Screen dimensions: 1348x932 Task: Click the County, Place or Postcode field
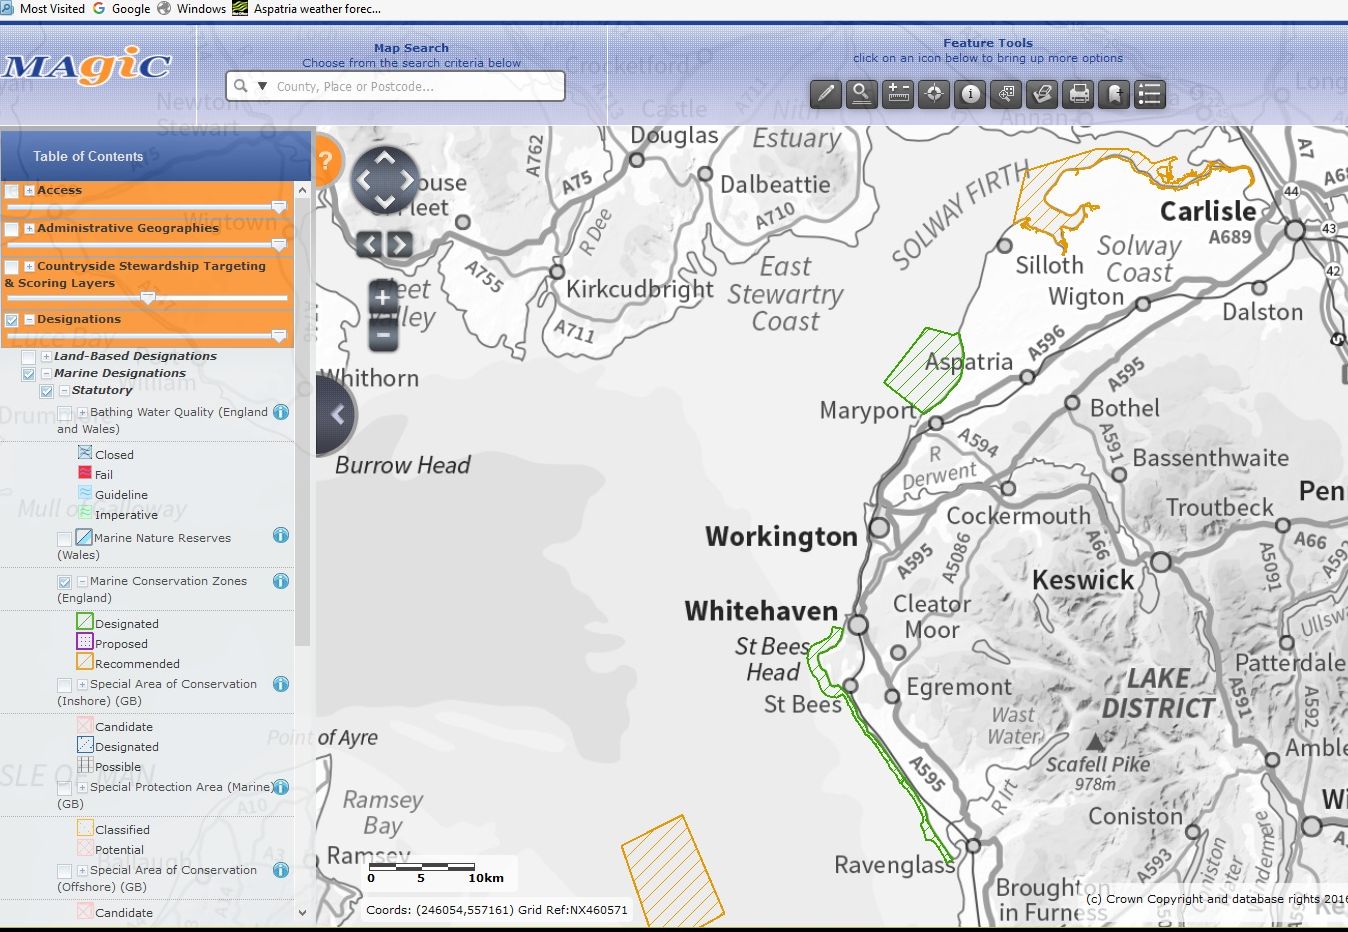tap(410, 87)
